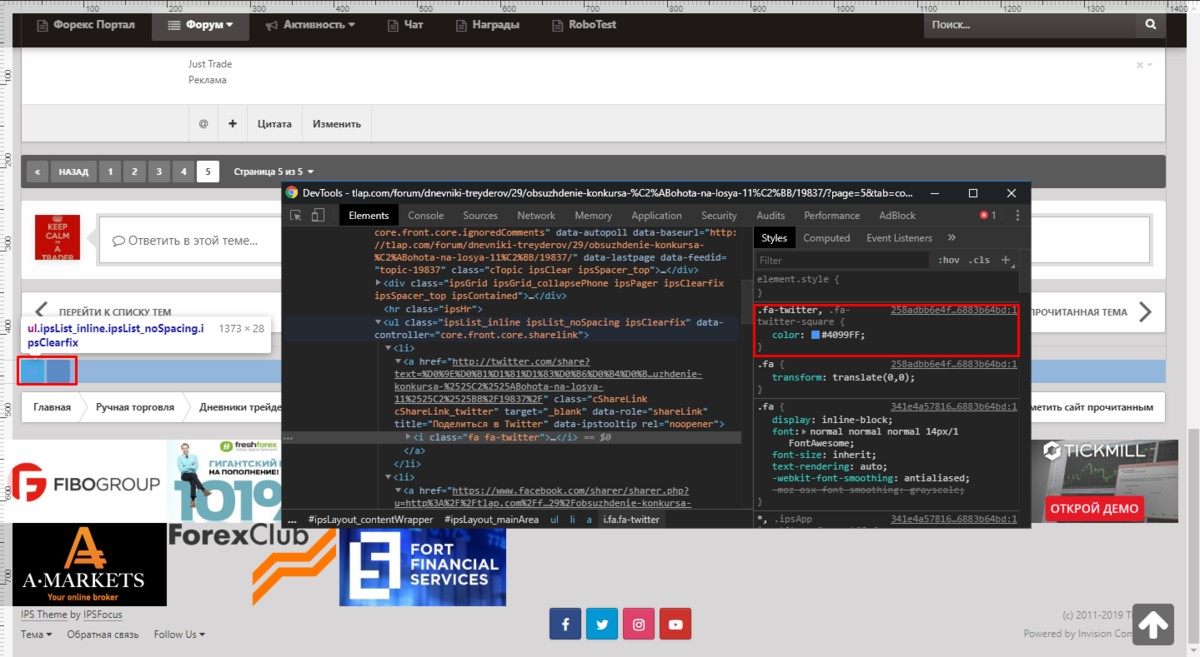
Task: Open the Награды navigation link
Action: pos(489,25)
